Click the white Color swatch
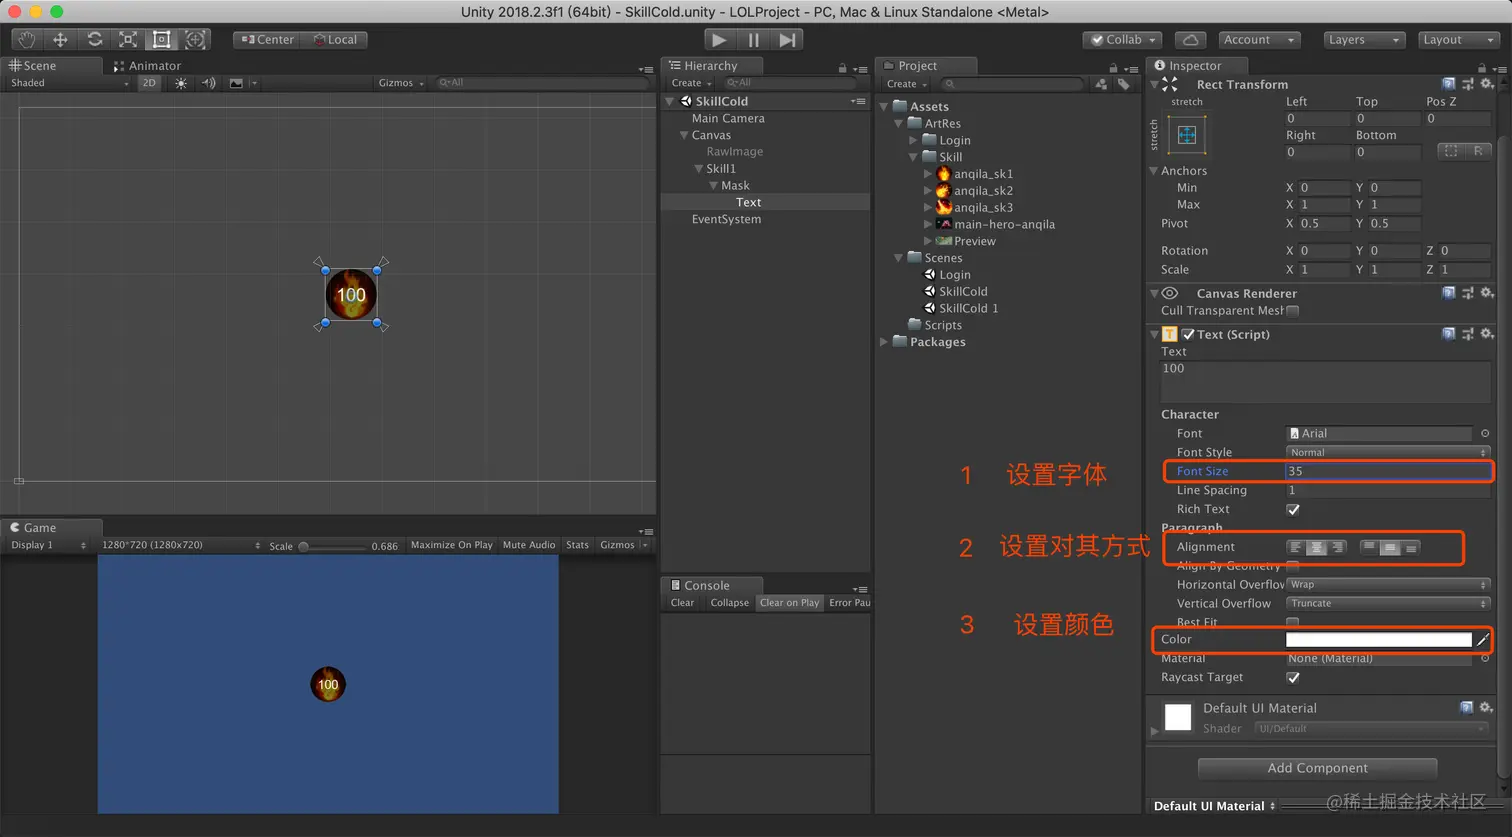Screen dimensions: 1512x837 1378,640
